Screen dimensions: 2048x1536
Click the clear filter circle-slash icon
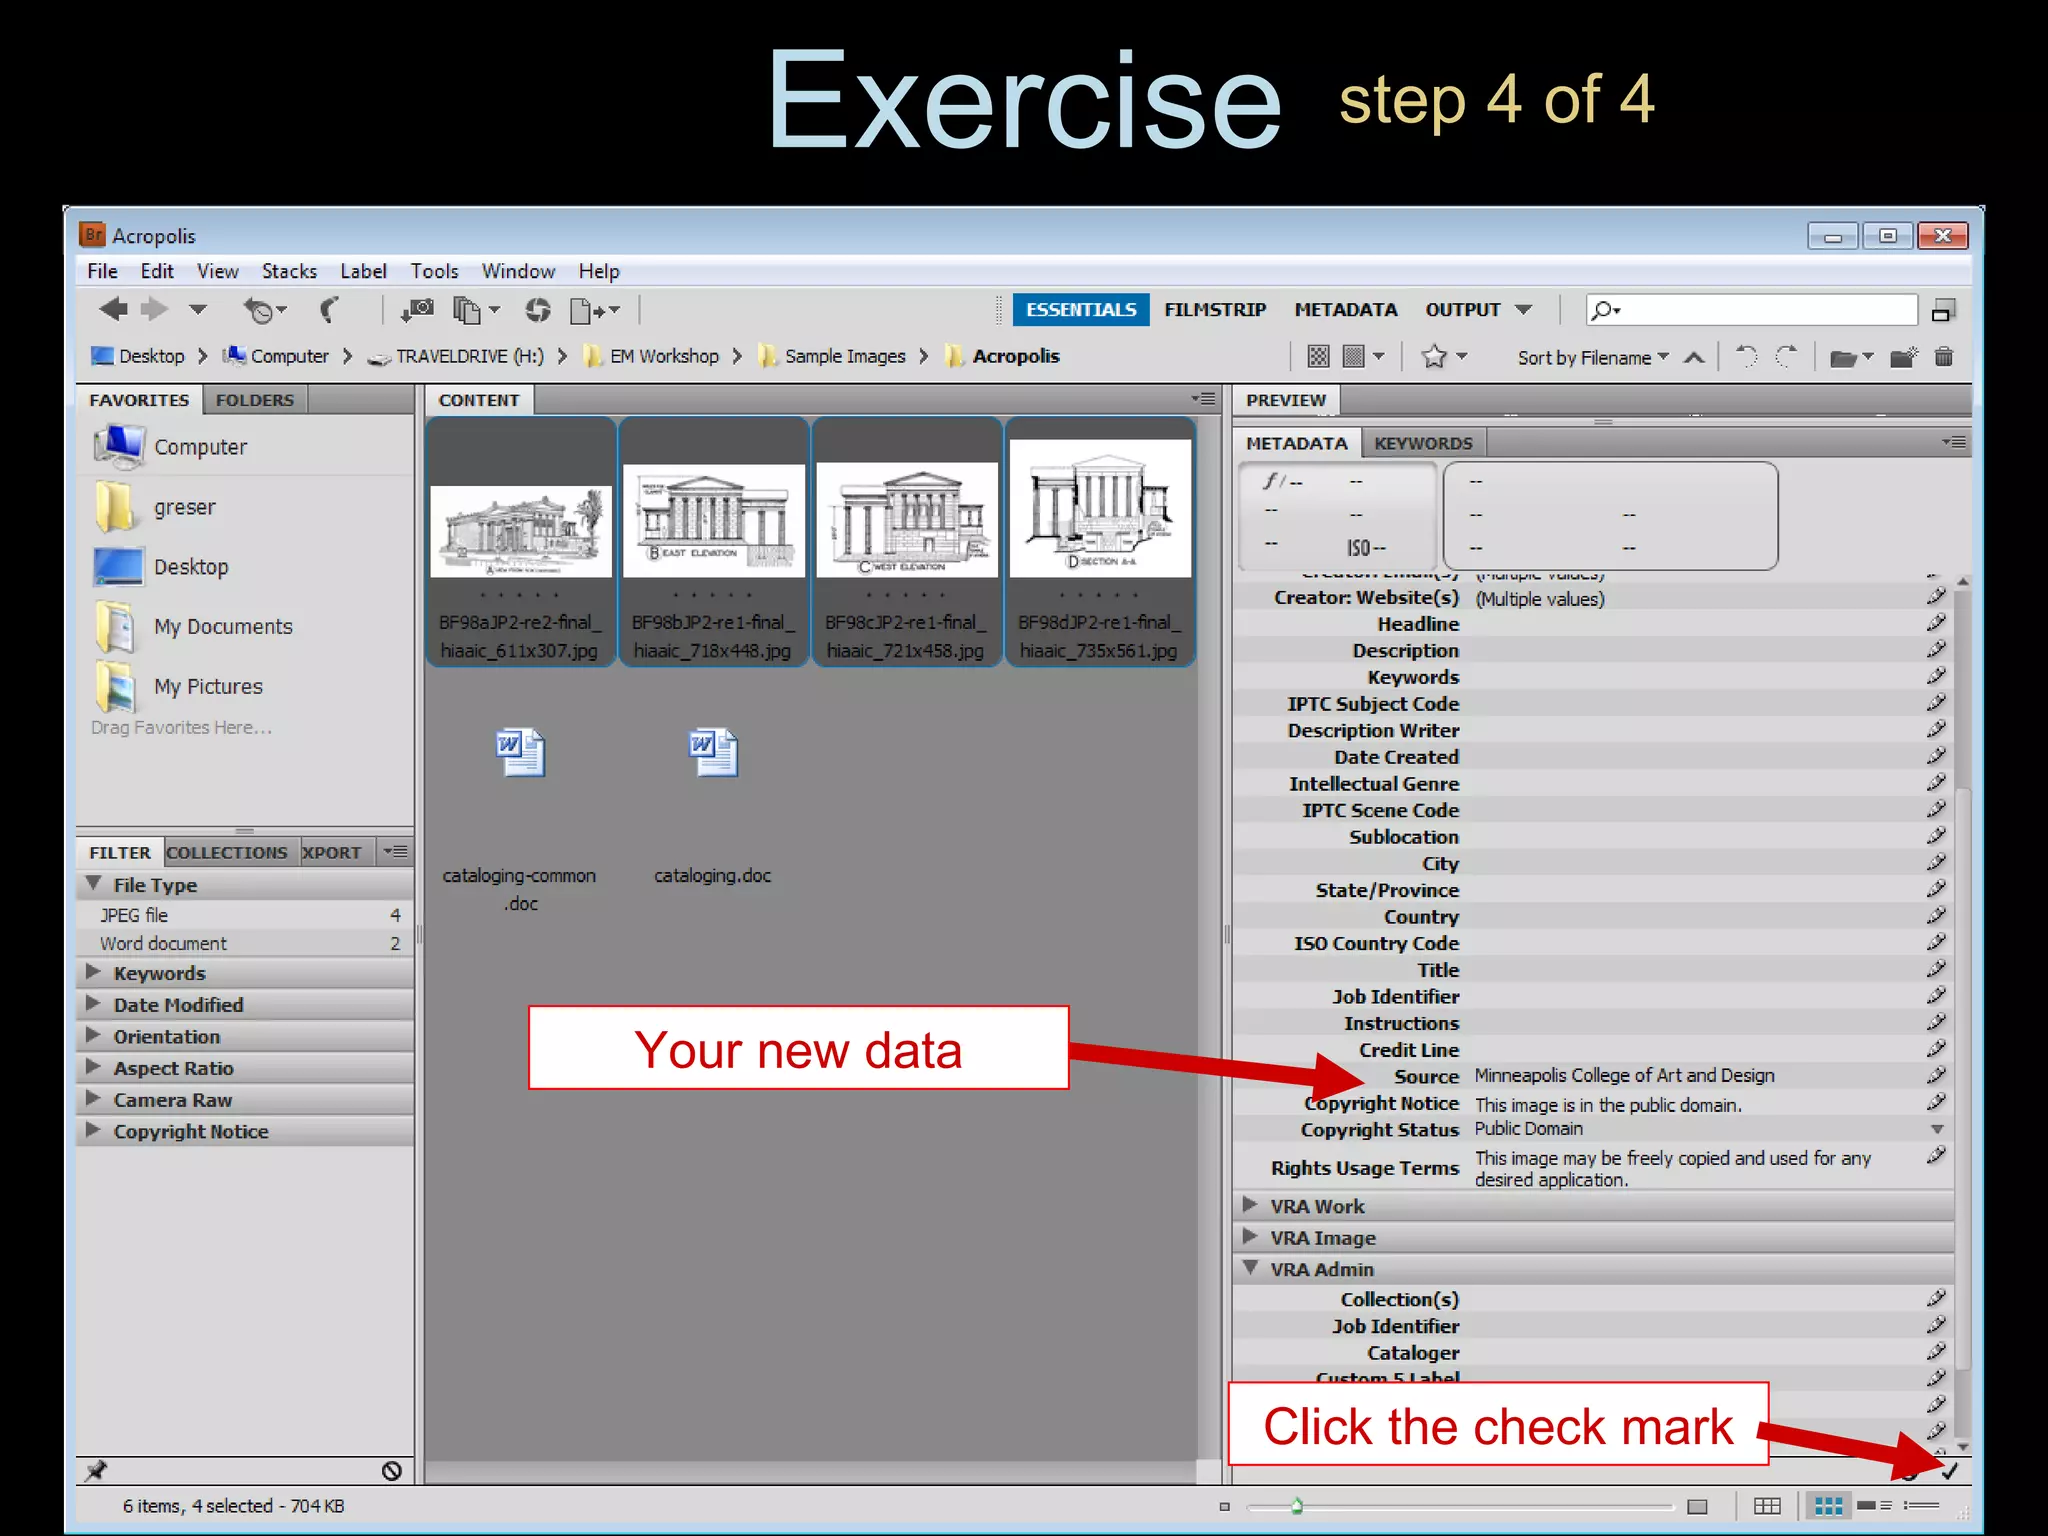pyautogui.click(x=392, y=1471)
